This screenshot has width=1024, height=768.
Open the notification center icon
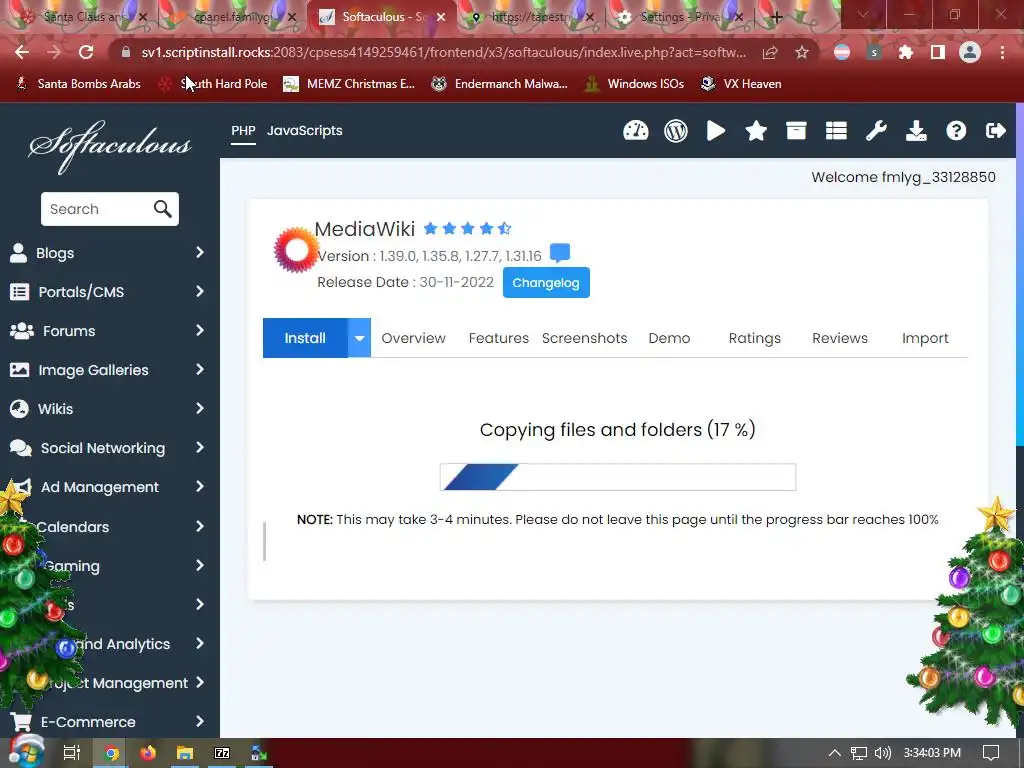991,753
